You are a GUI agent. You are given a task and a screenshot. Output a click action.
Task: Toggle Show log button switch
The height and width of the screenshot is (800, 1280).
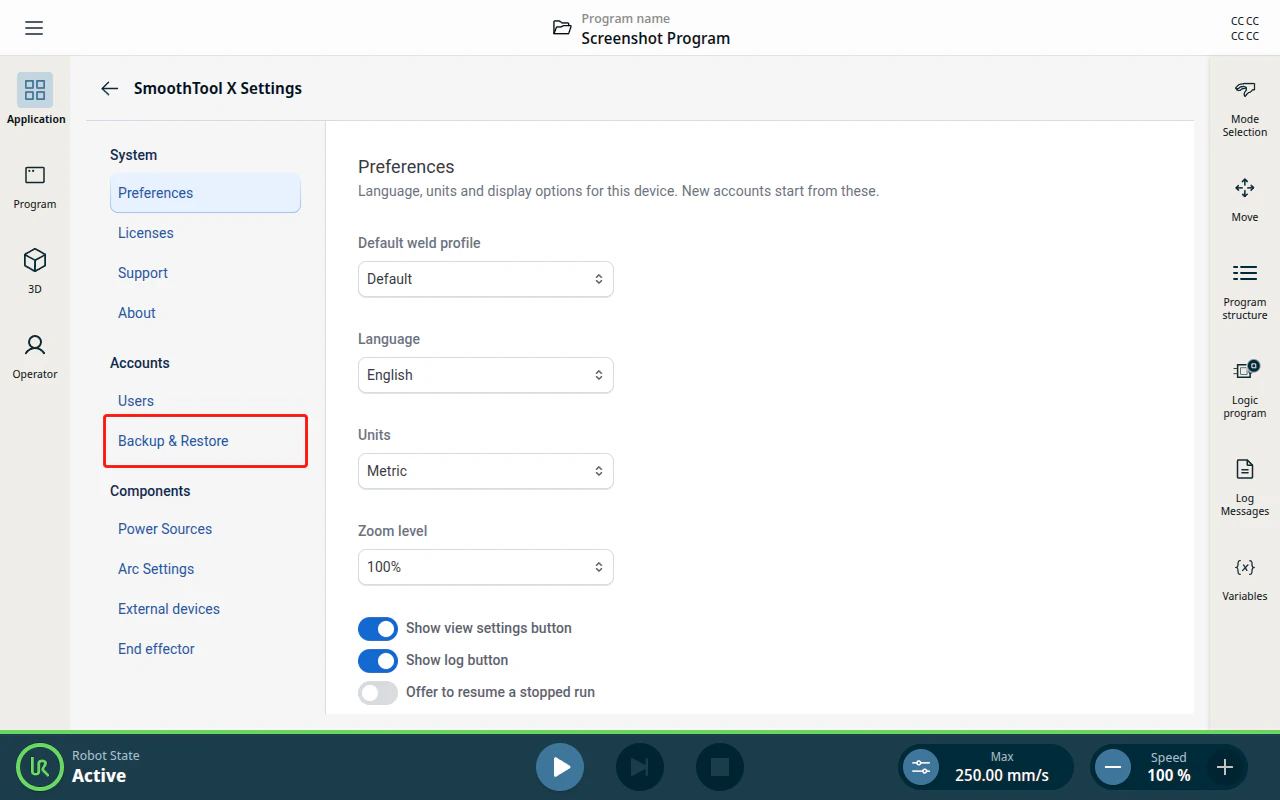pos(378,661)
